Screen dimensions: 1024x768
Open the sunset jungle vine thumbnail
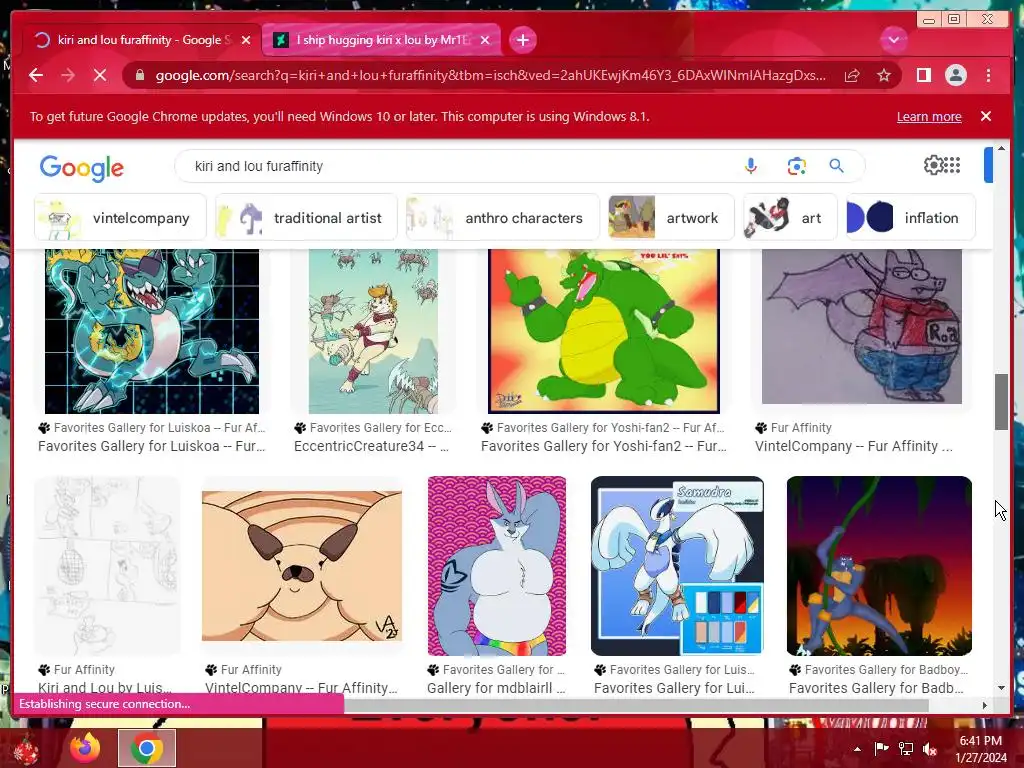[879, 566]
